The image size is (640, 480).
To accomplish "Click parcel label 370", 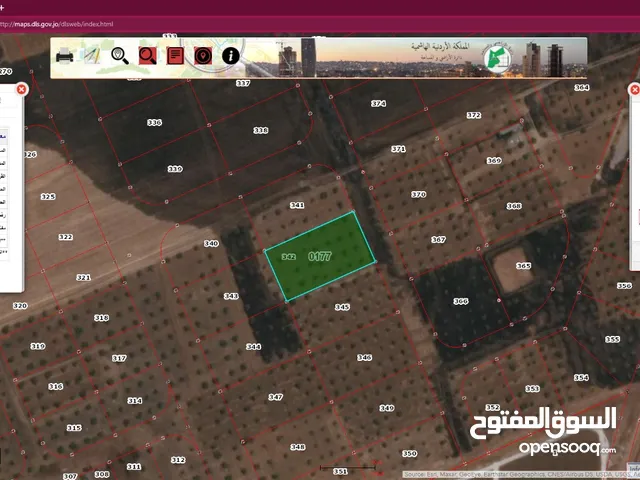I will click(x=419, y=195).
